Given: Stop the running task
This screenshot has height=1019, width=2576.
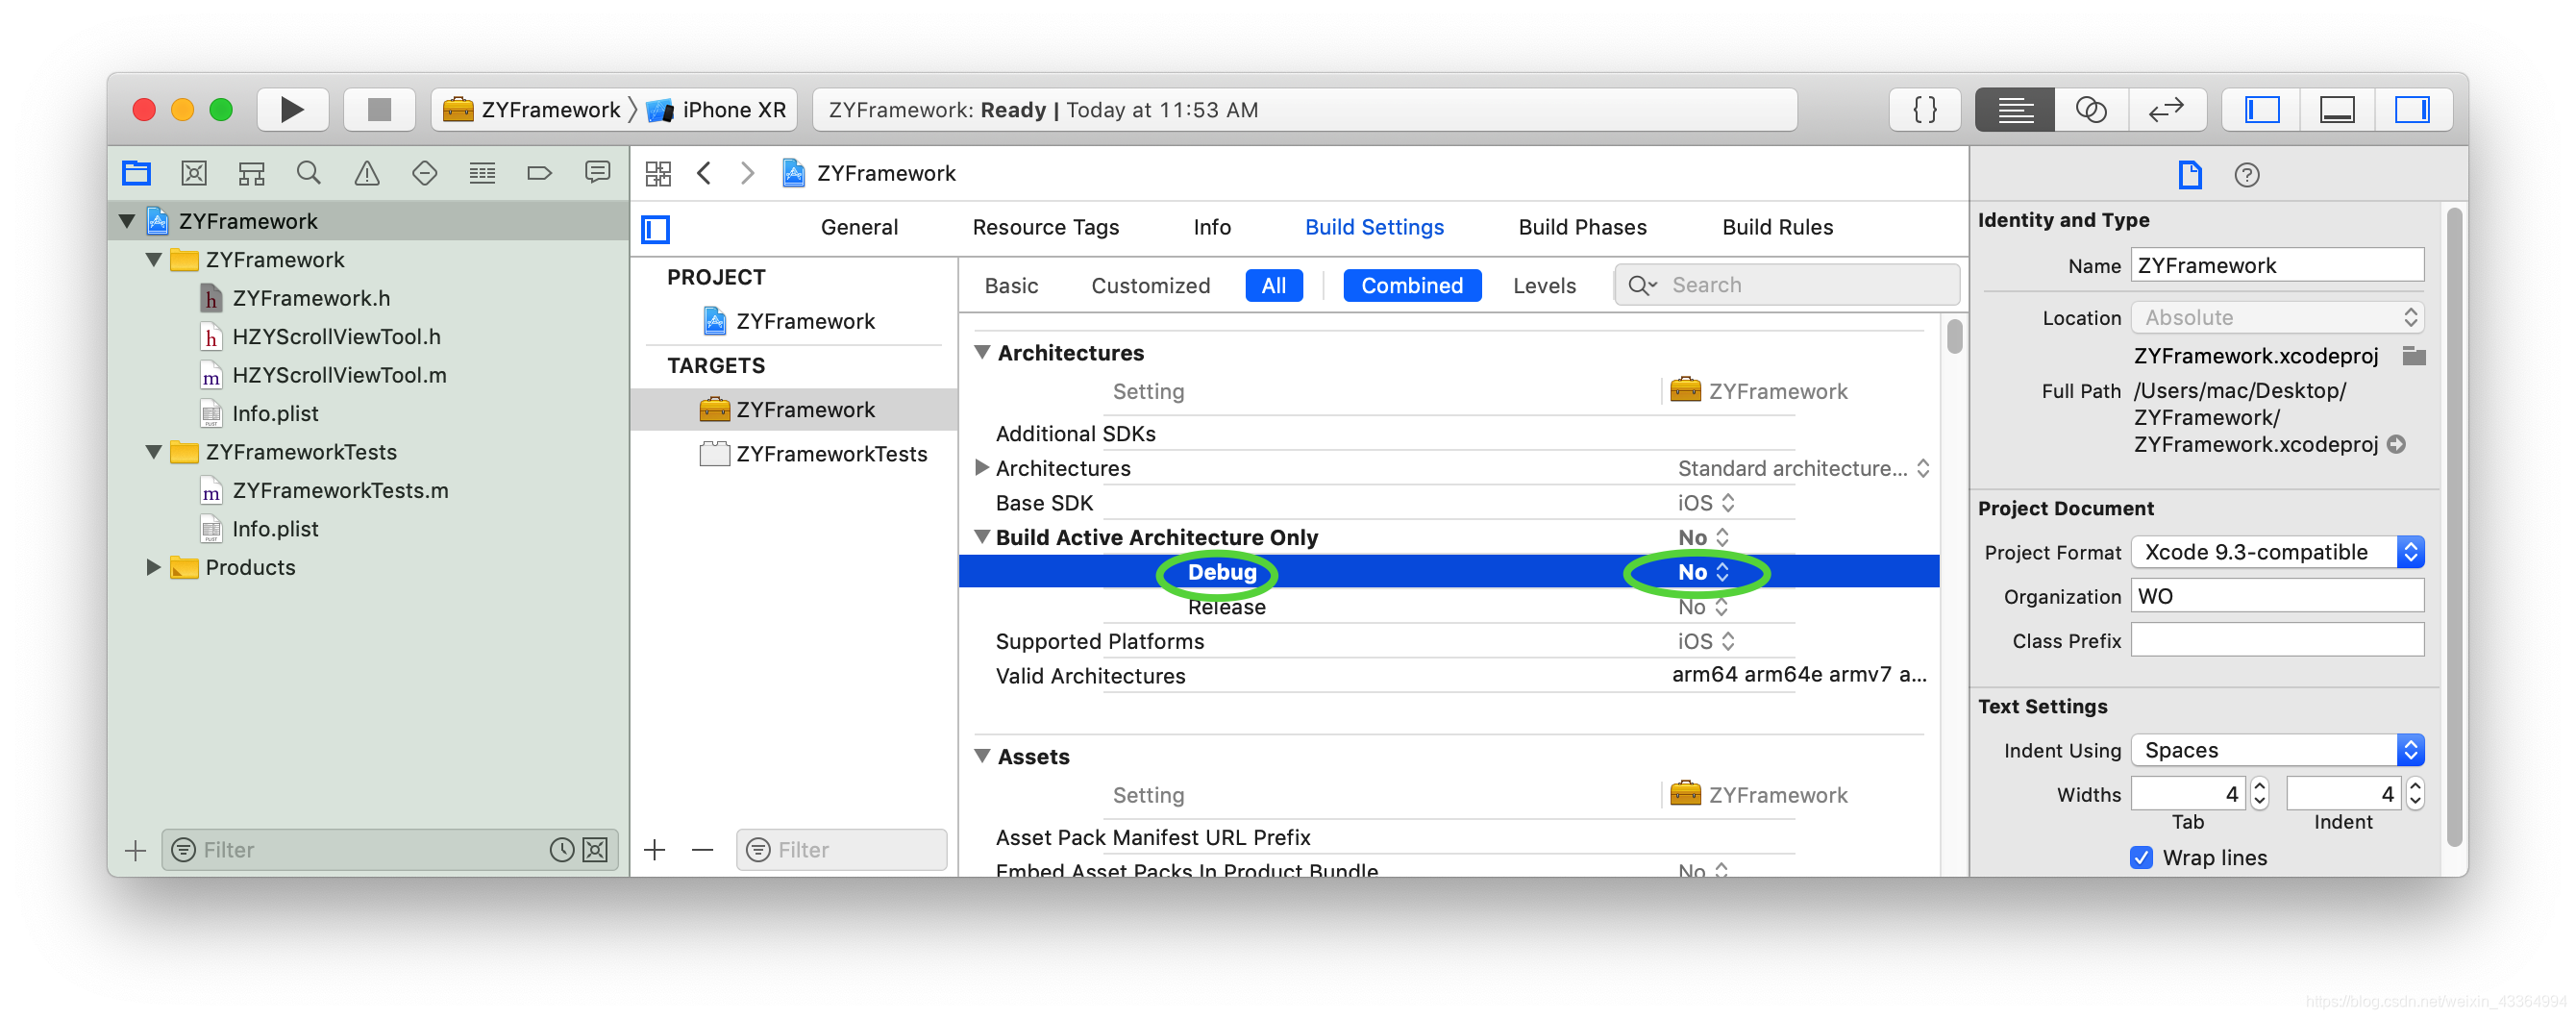Looking at the screenshot, I should (x=379, y=109).
